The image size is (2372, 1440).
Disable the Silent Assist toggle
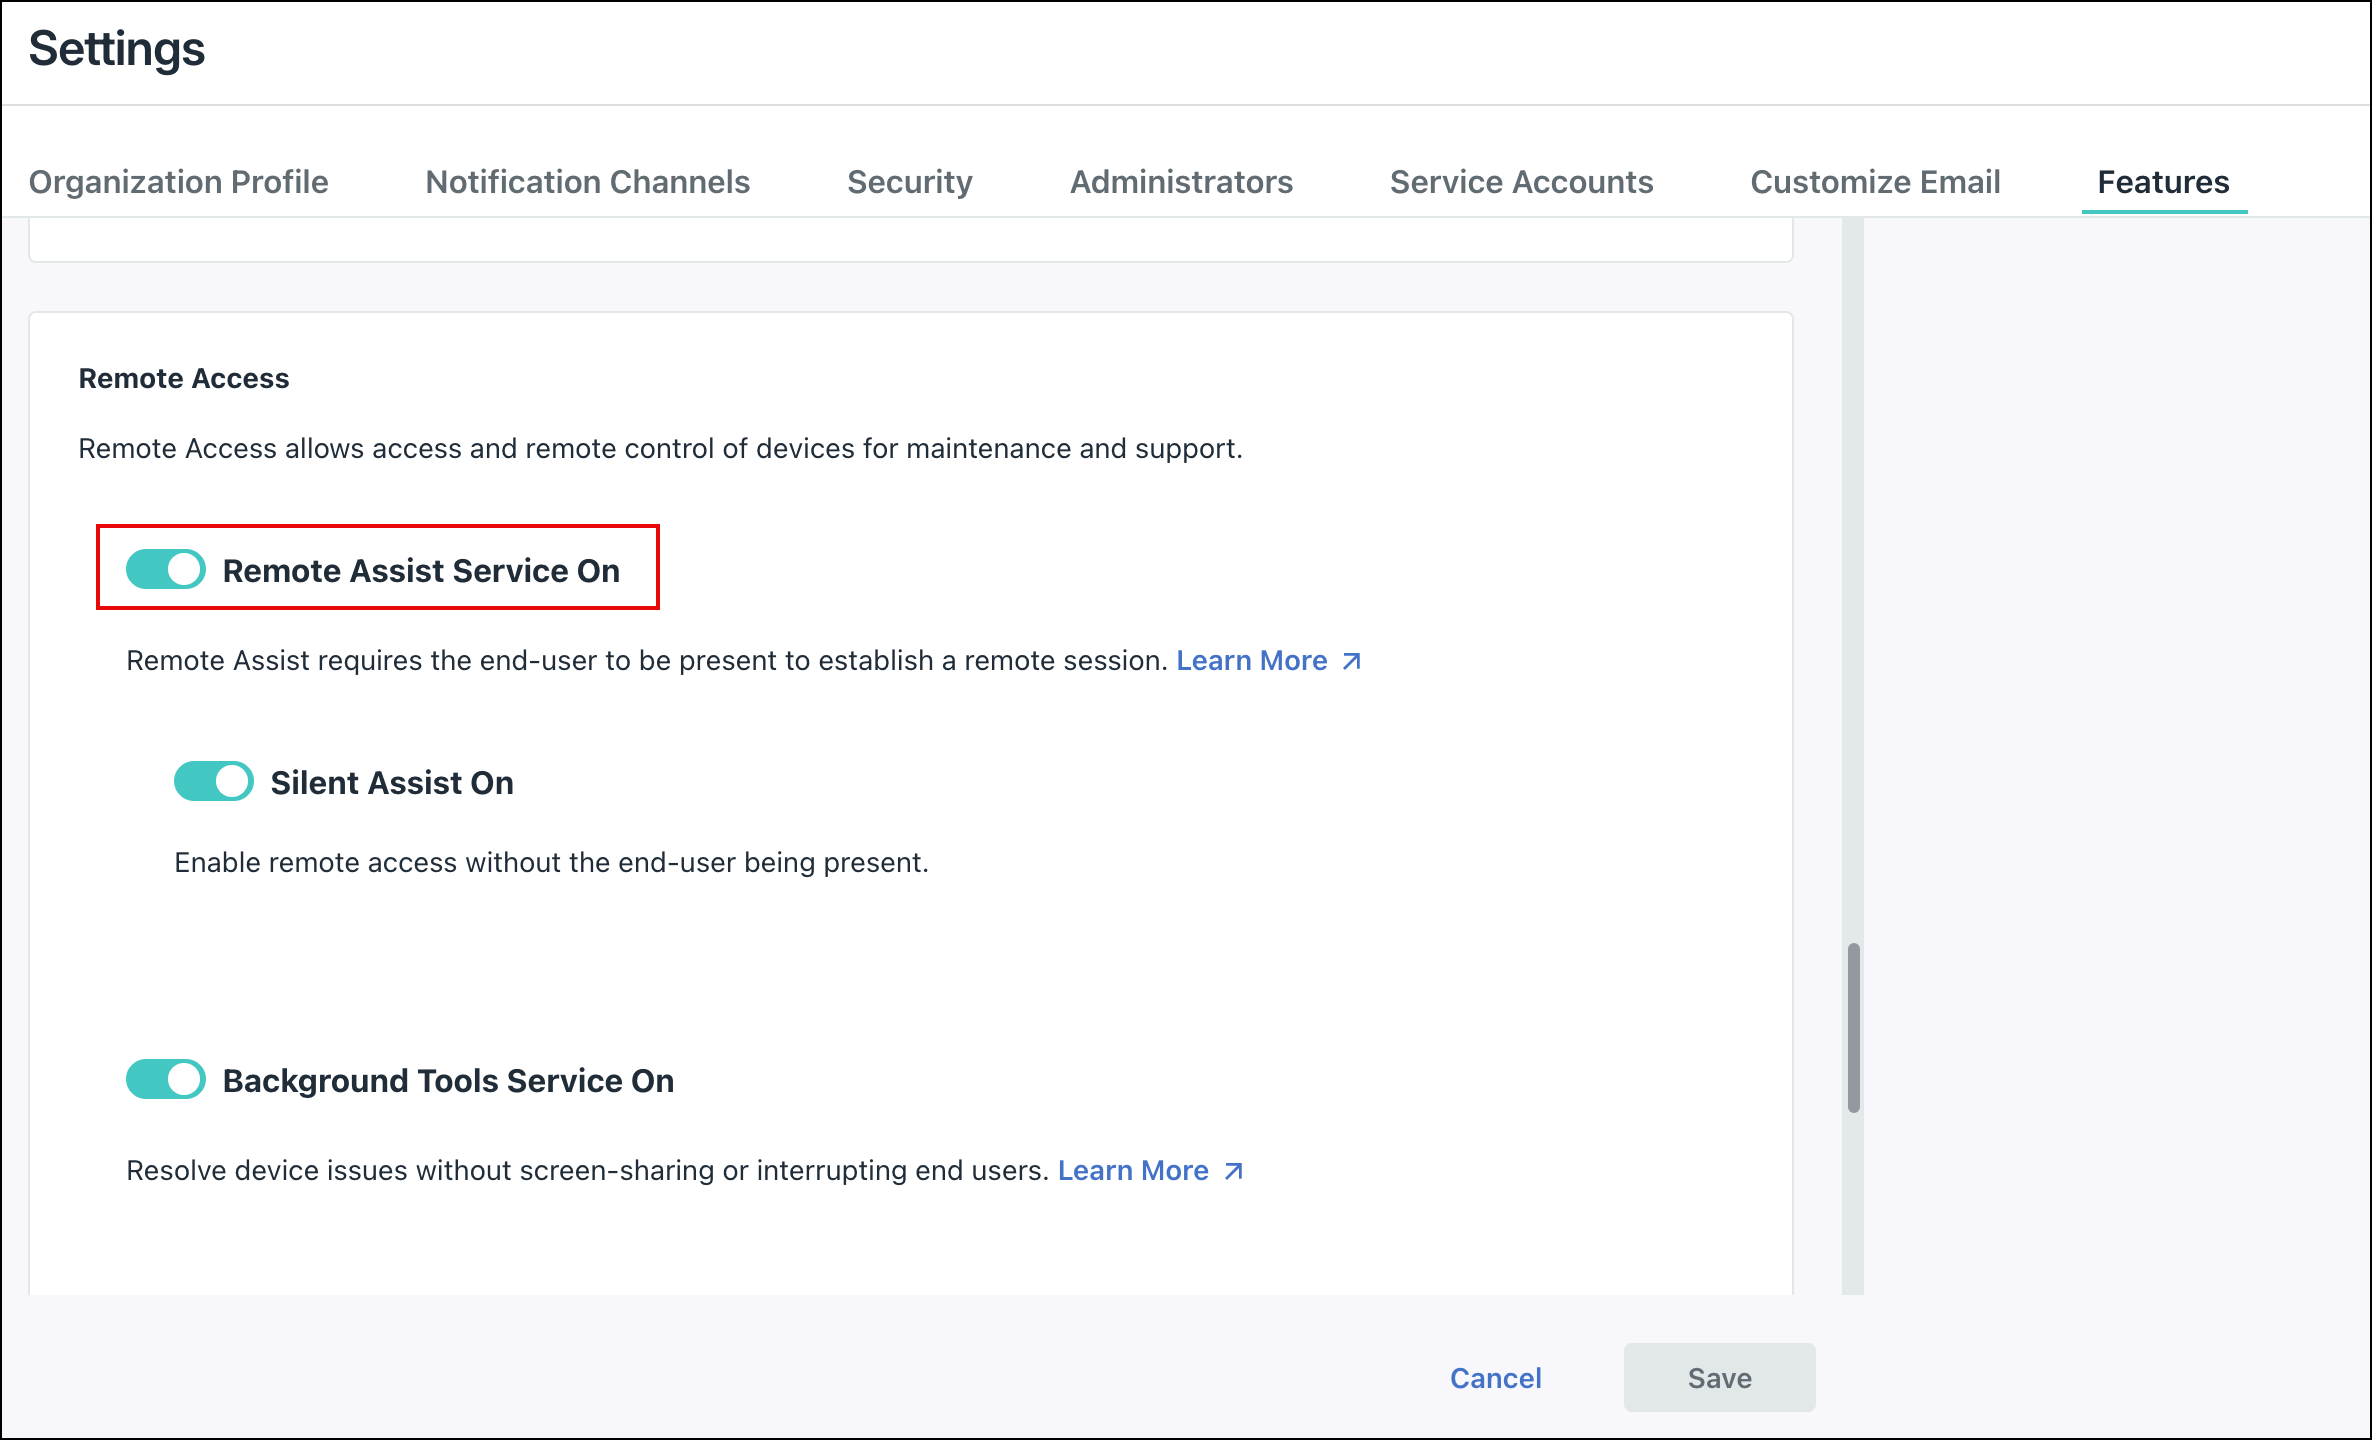[x=212, y=781]
